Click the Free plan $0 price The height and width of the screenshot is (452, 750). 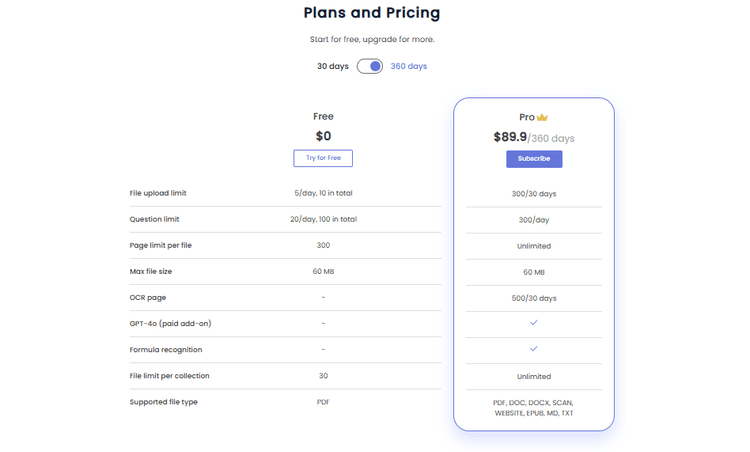coord(323,136)
